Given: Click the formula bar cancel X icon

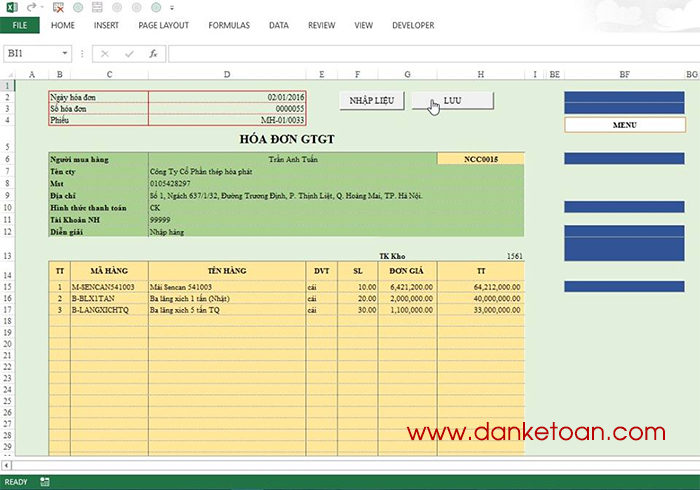Looking at the screenshot, I should click(105, 54).
